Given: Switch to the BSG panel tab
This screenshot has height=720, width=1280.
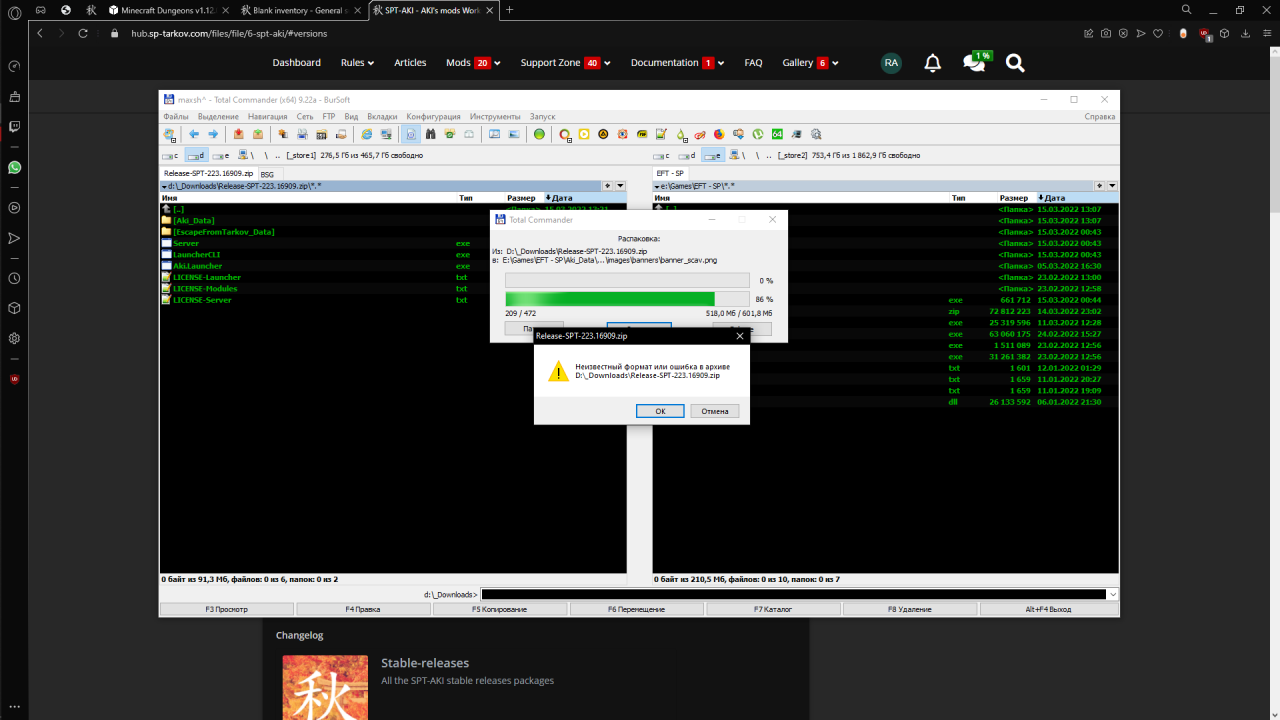Looking at the screenshot, I should pos(267,173).
